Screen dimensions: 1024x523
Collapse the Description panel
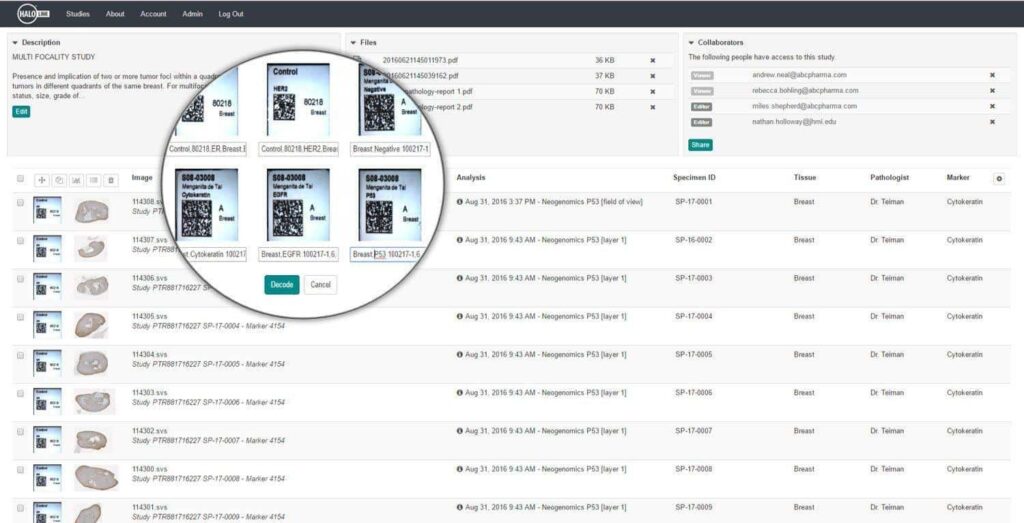(15, 43)
